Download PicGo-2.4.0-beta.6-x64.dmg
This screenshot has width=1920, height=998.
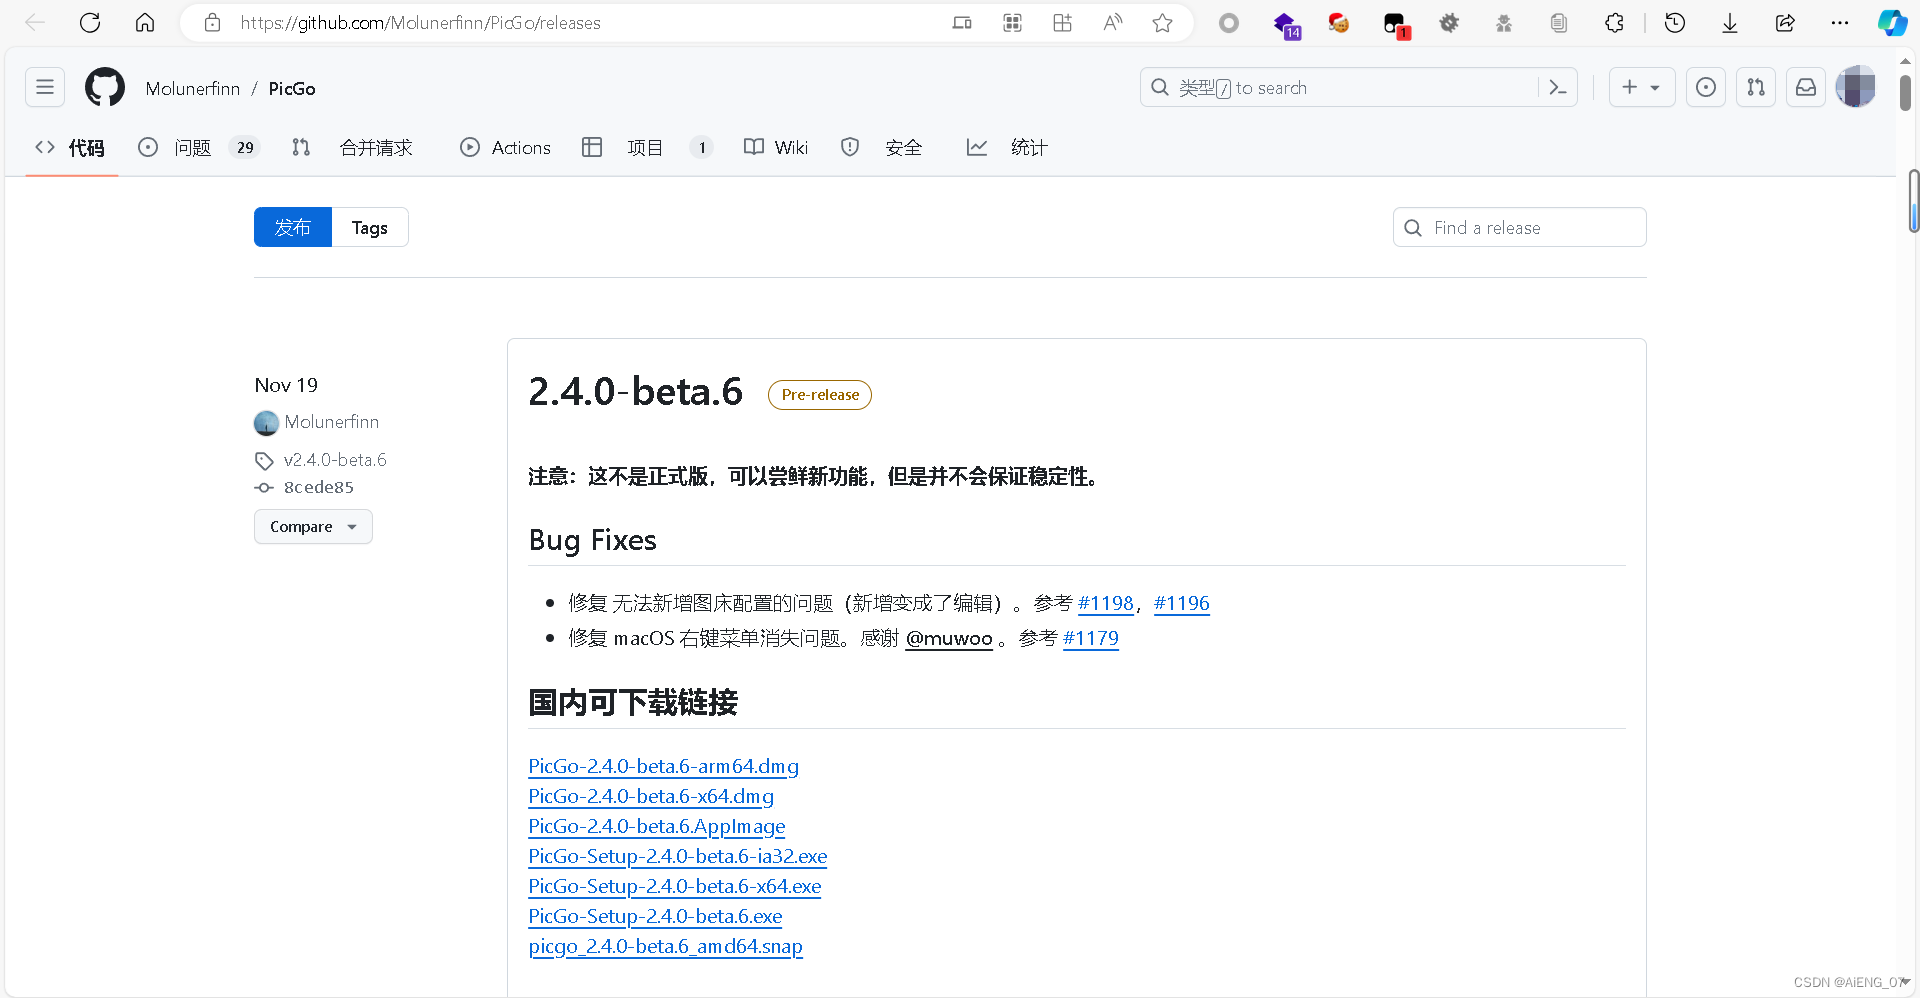pos(651,796)
